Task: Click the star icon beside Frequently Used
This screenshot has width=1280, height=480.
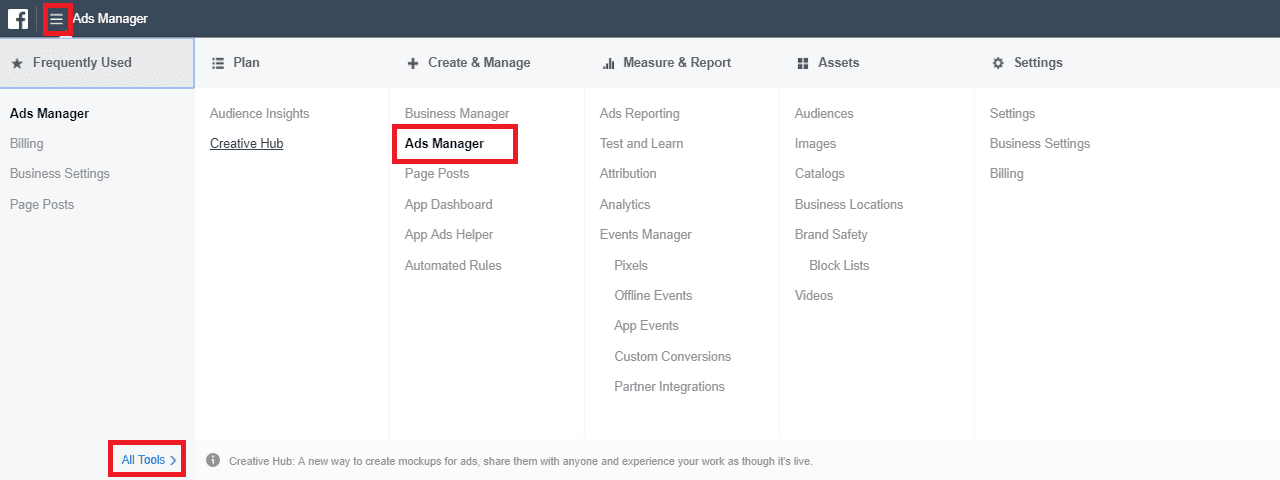Action: tap(17, 63)
